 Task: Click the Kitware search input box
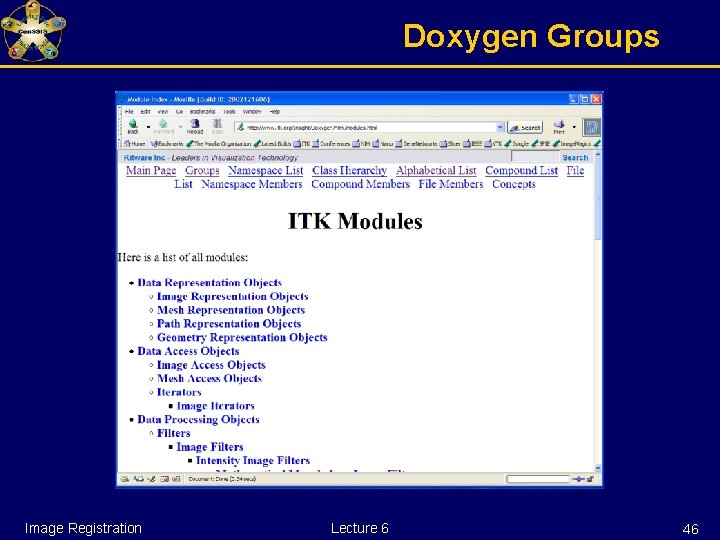535,157
